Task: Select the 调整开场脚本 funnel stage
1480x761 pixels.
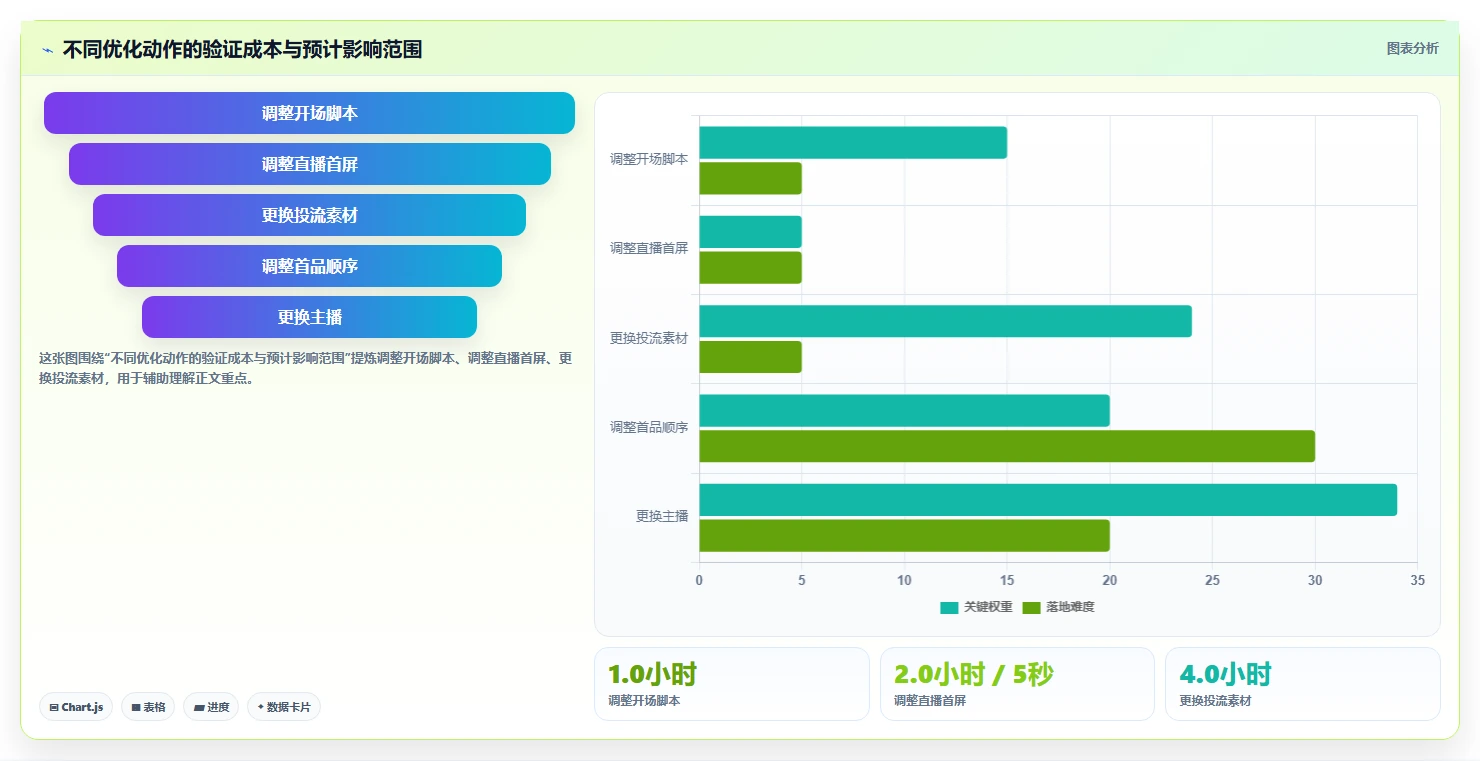Action: point(309,113)
